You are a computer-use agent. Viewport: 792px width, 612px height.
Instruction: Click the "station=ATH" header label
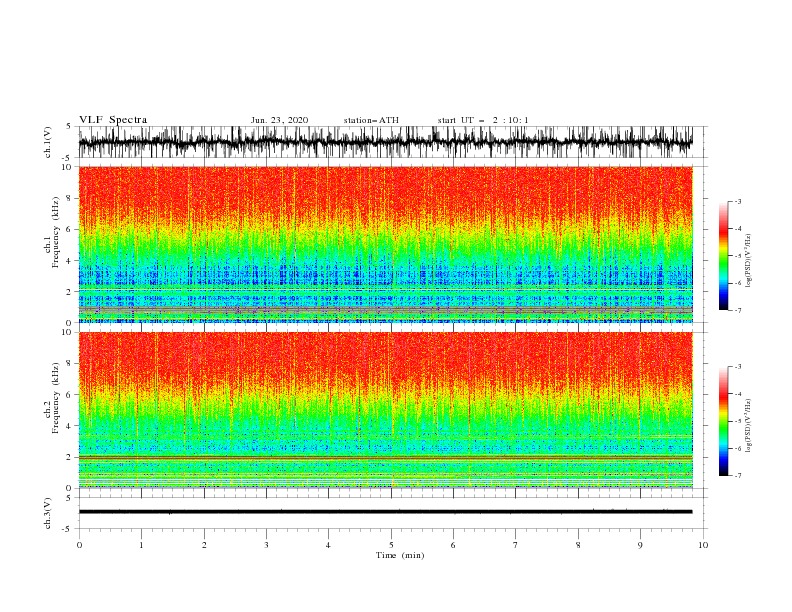tap(371, 120)
